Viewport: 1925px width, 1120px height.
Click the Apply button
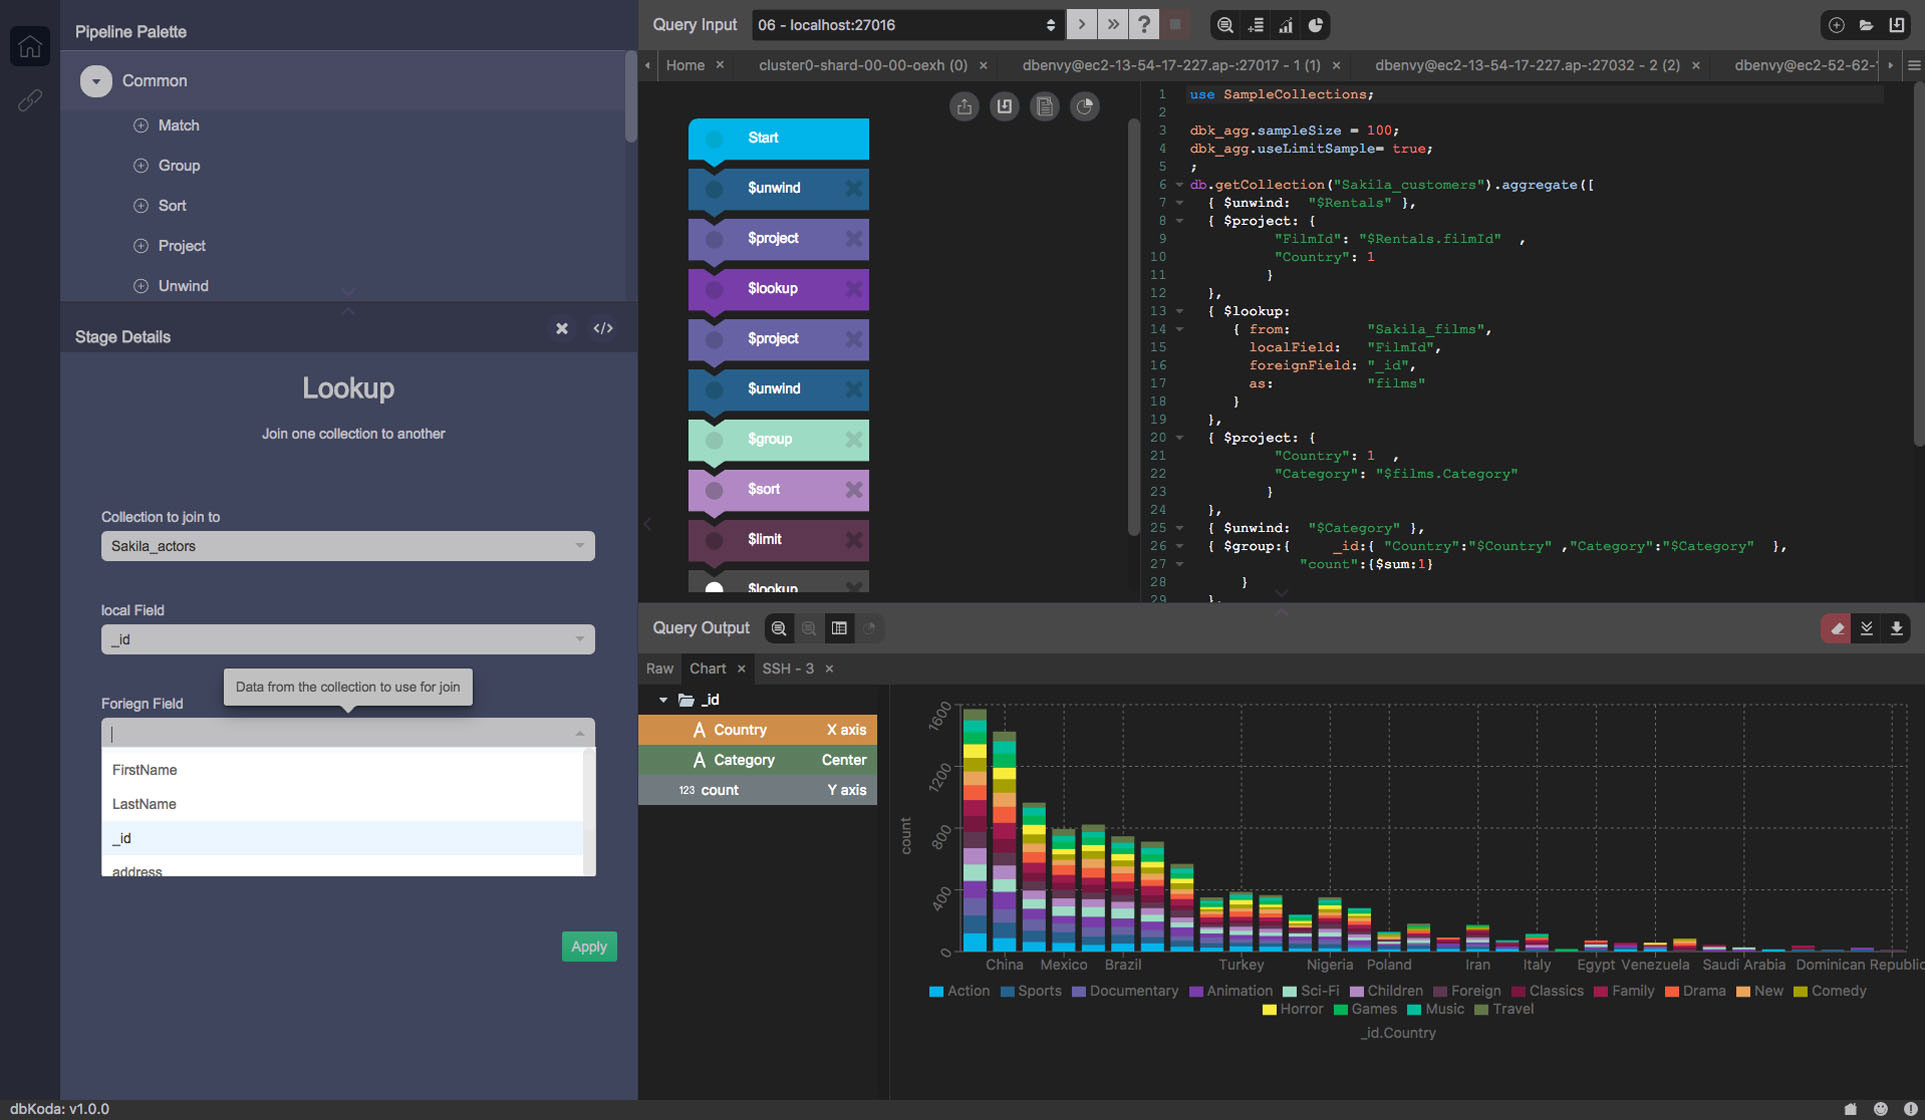[588, 946]
